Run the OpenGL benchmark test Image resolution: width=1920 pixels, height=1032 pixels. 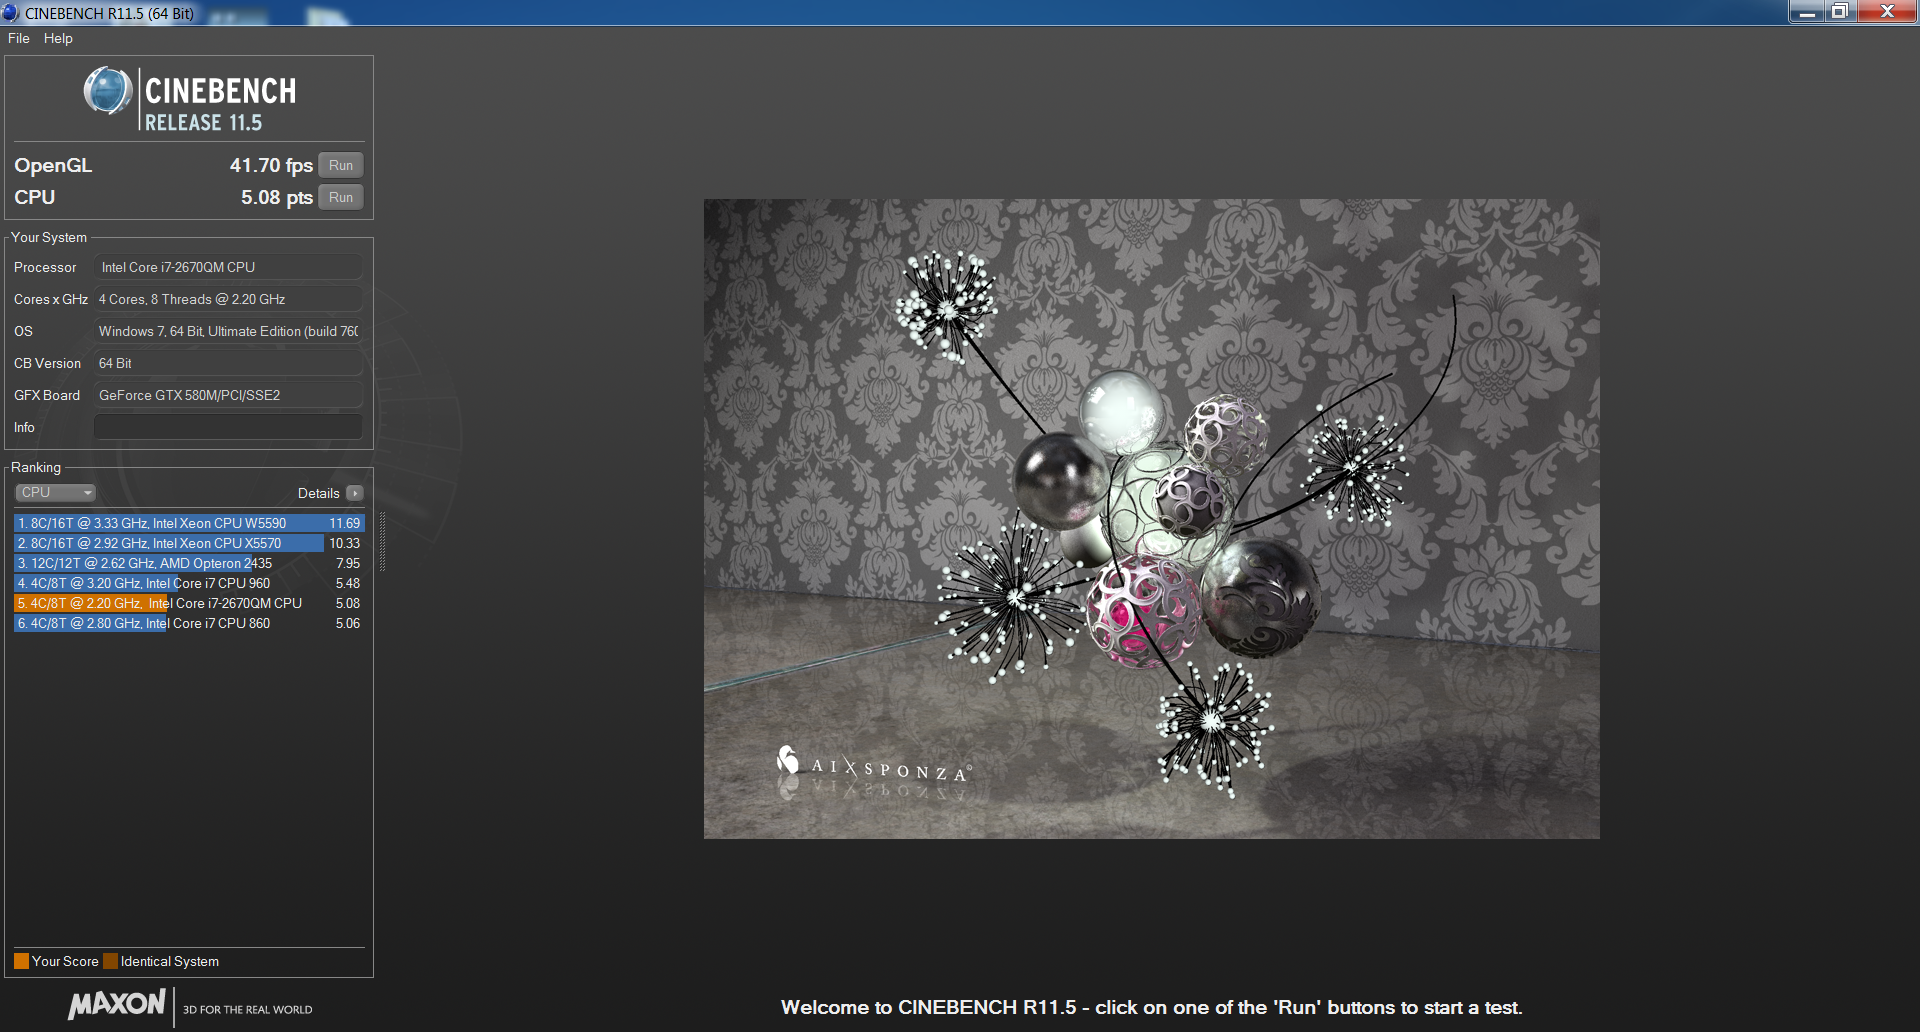point(341,165)
